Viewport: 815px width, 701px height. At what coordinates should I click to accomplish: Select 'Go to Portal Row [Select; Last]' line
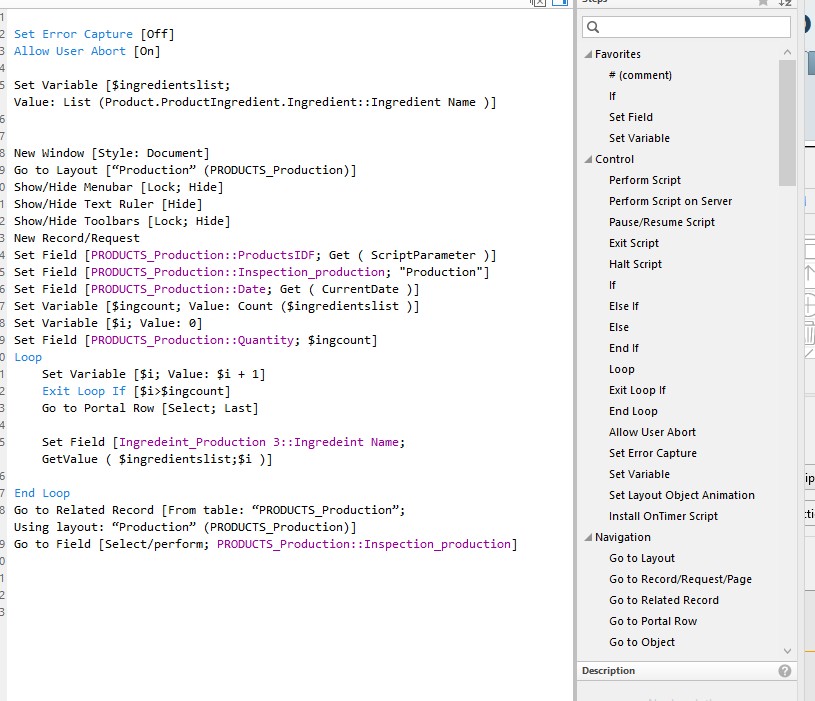click(150, 408)
